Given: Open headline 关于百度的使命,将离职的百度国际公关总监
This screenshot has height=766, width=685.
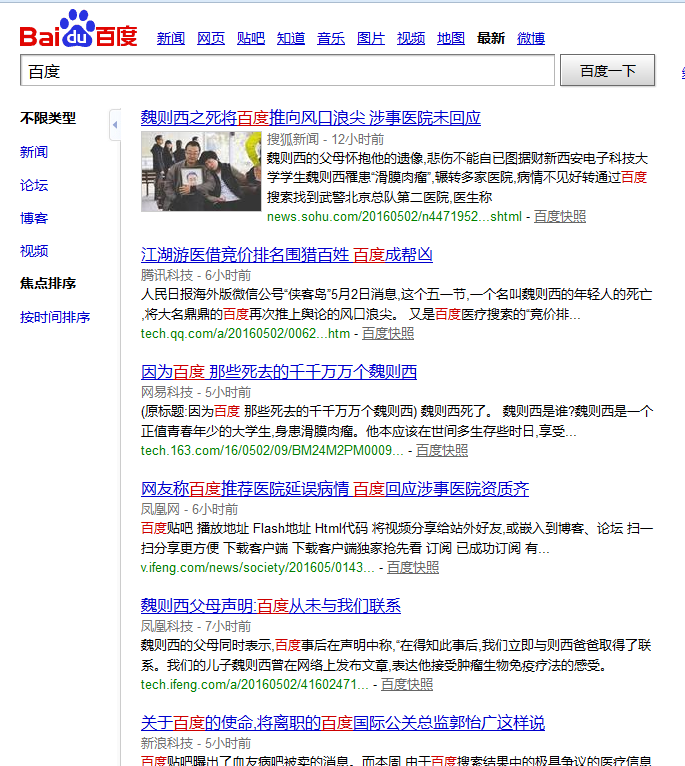Looking at the screenshot, I should pyautogui.click(x=343, y=723).
